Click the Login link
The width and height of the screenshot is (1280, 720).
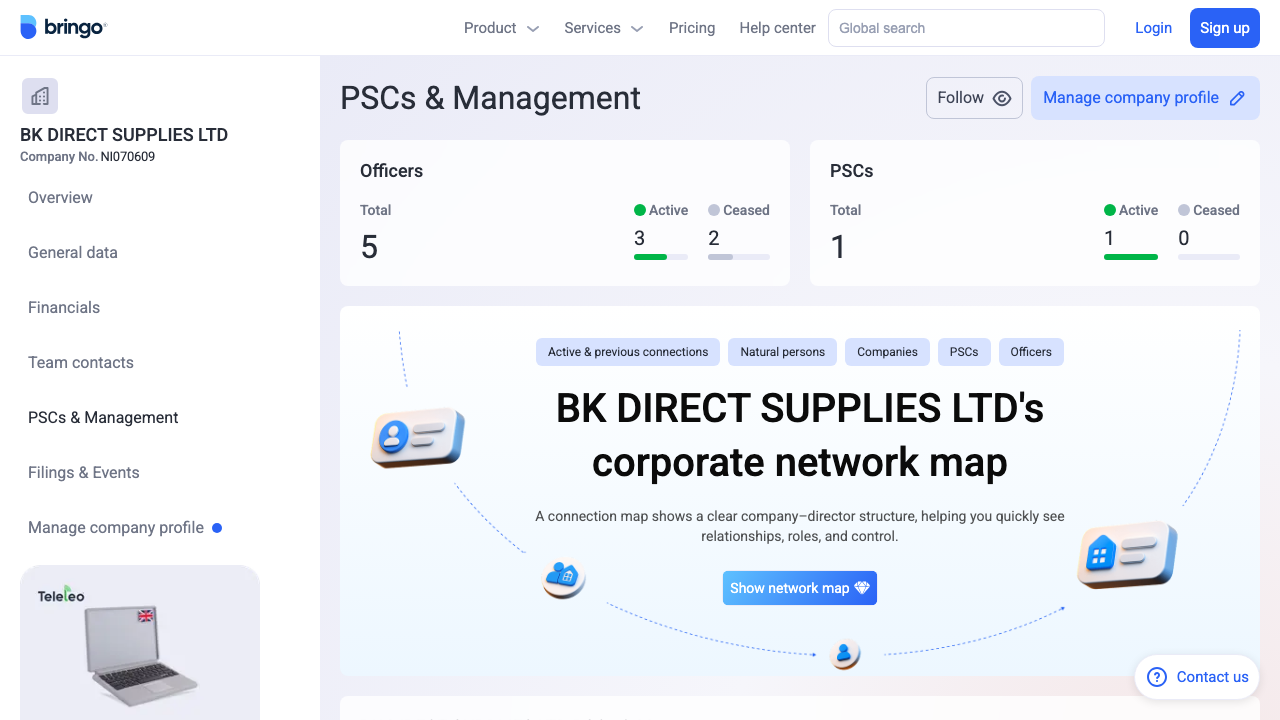pos(1153,28)
